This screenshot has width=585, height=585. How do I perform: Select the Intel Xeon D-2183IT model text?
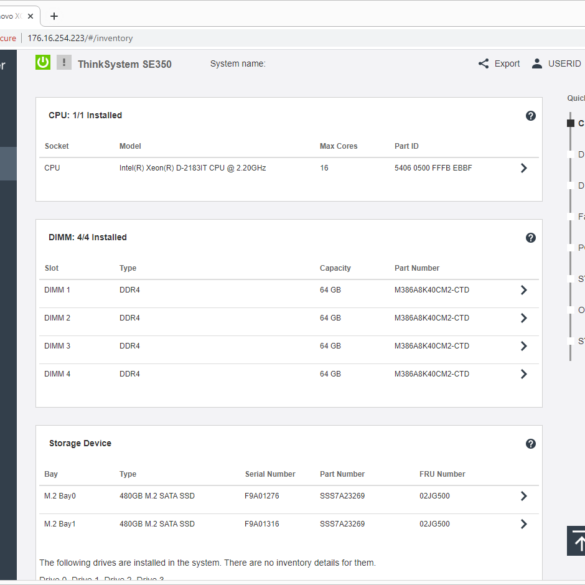click(x=193, y=168)
